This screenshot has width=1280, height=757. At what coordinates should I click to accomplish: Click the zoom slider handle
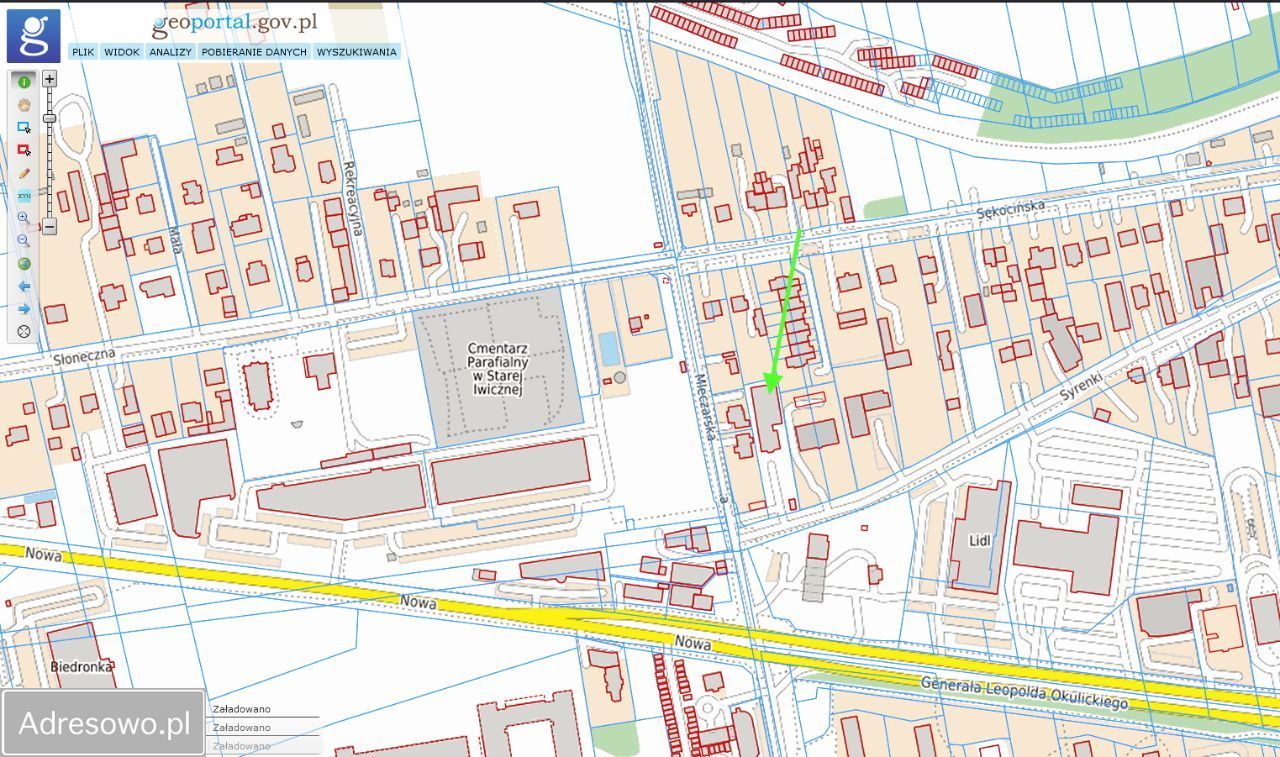[x=49, y=119]
